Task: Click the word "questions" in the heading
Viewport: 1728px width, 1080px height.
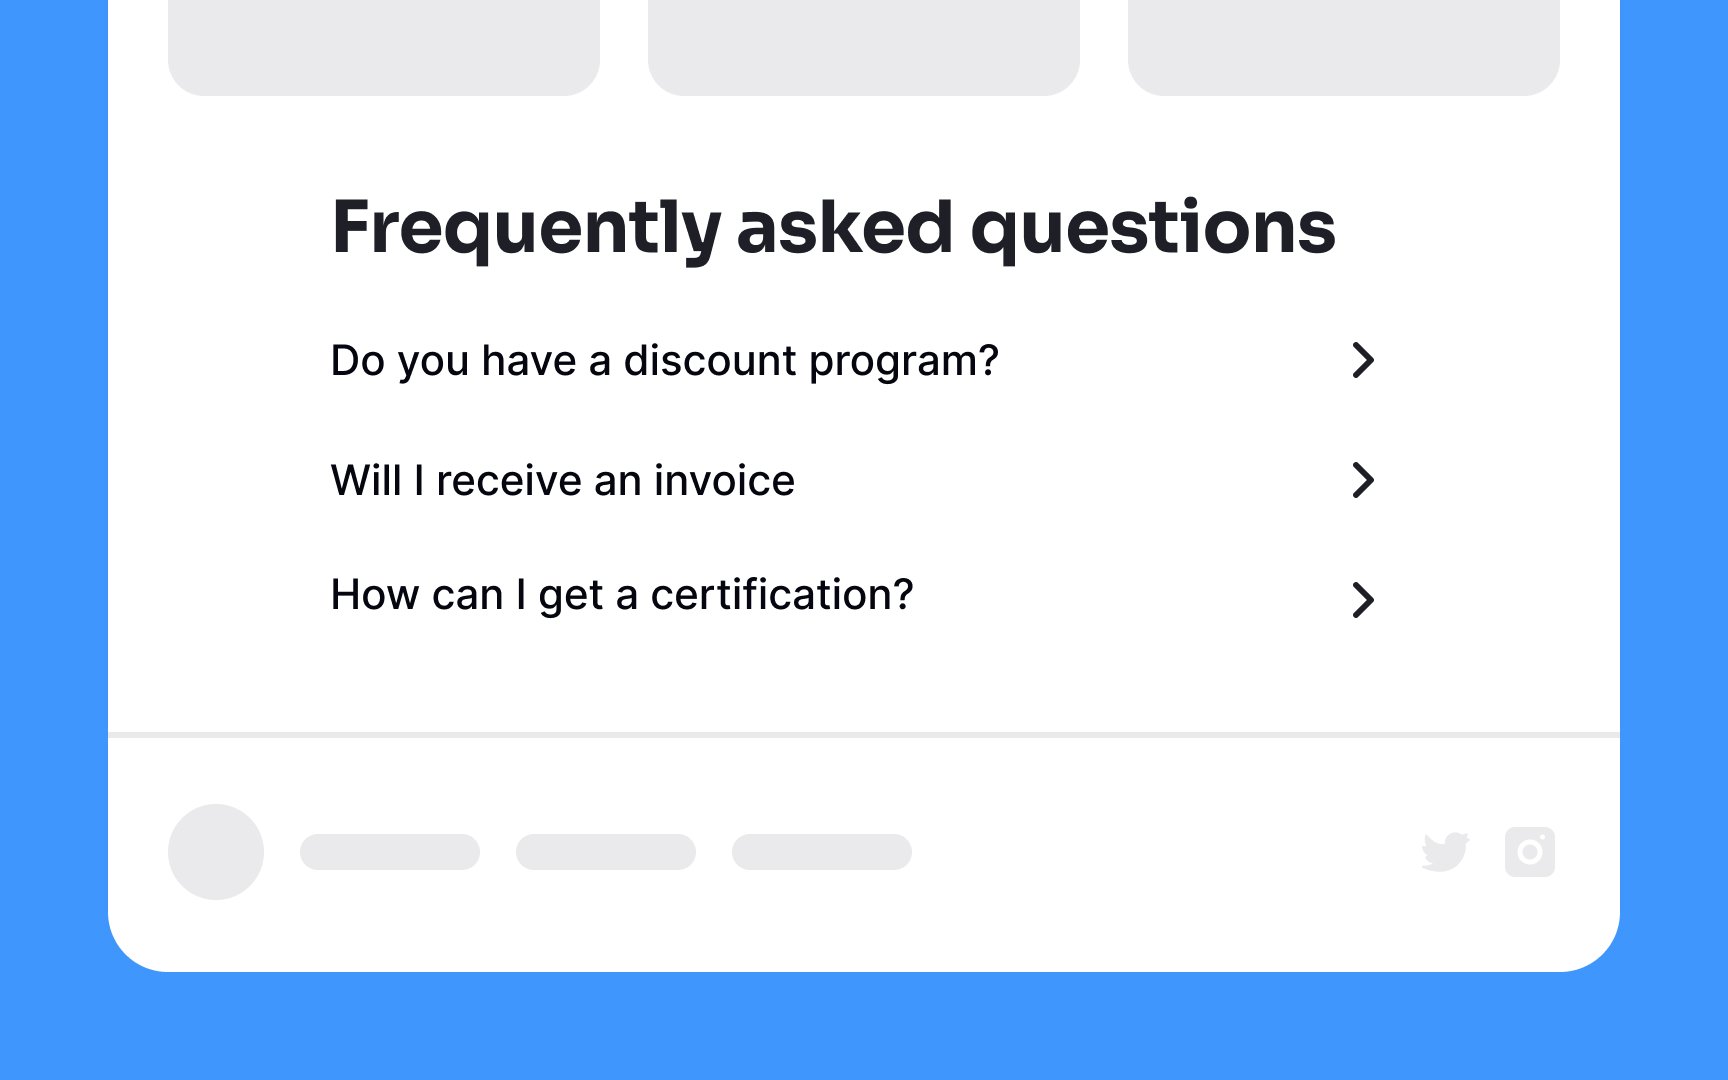Action: (1153, 229)
